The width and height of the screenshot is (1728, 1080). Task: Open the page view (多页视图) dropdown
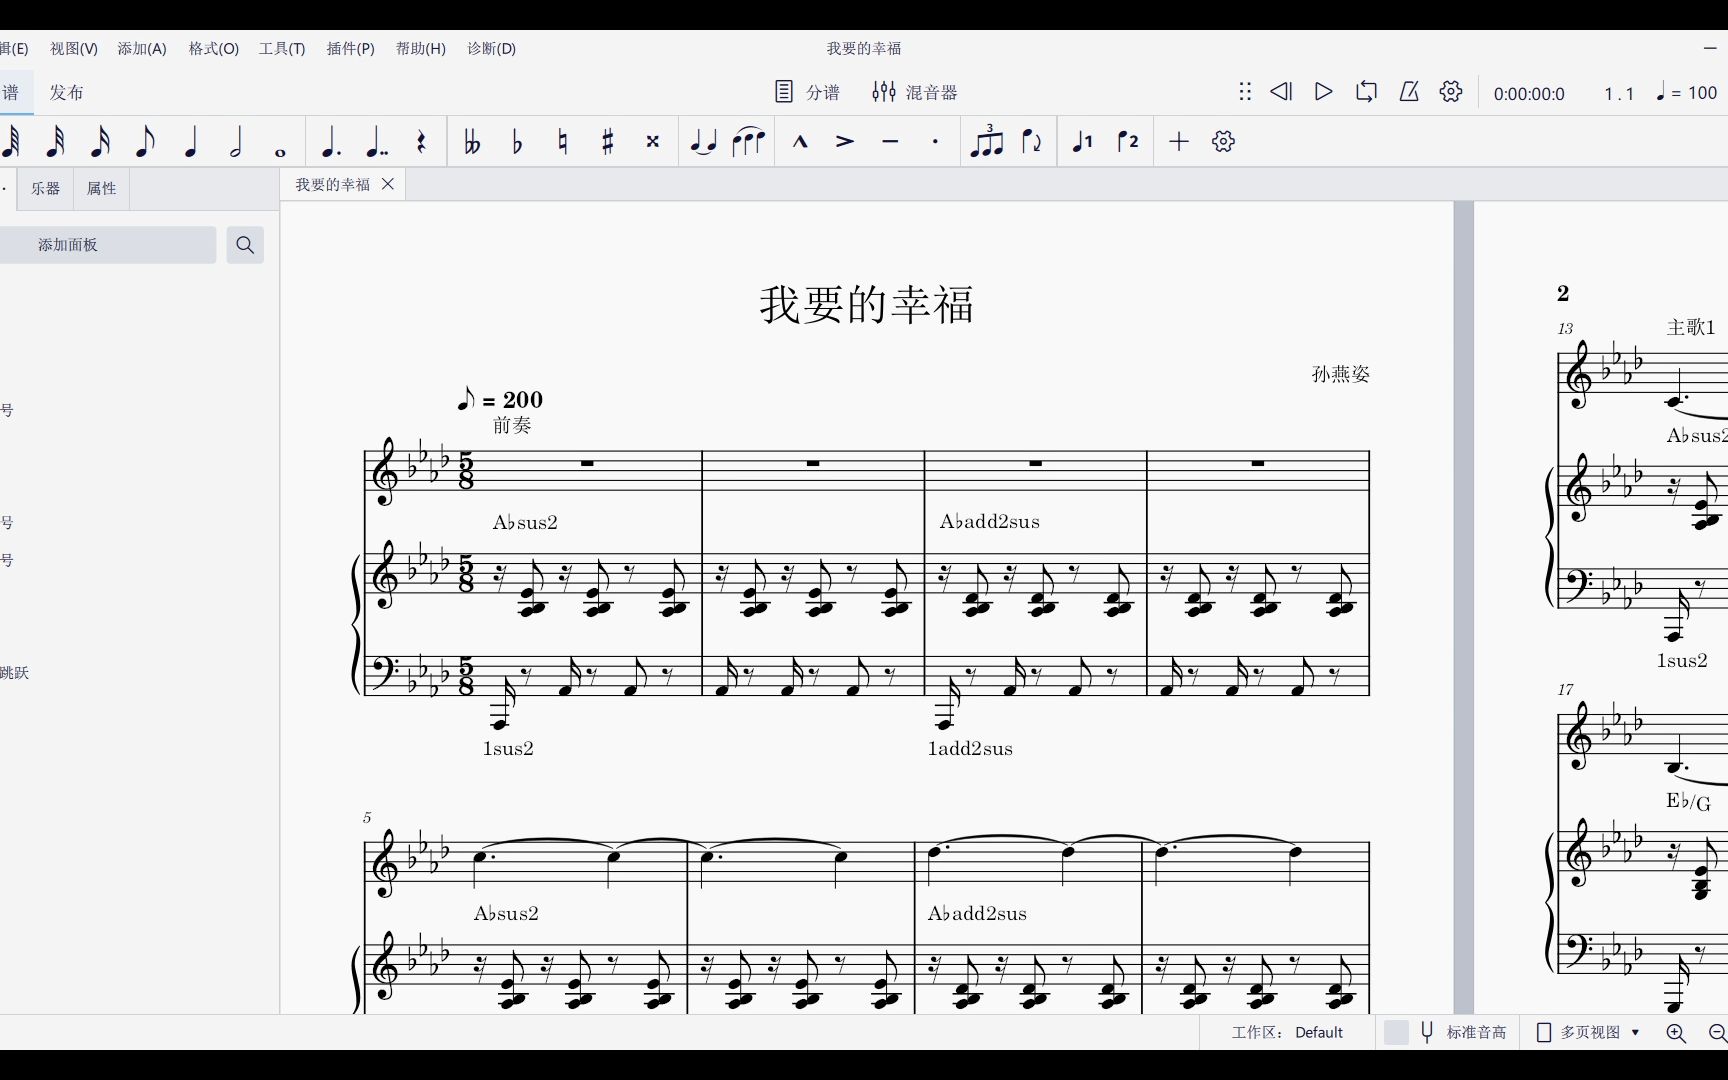coord(1589,1032)
